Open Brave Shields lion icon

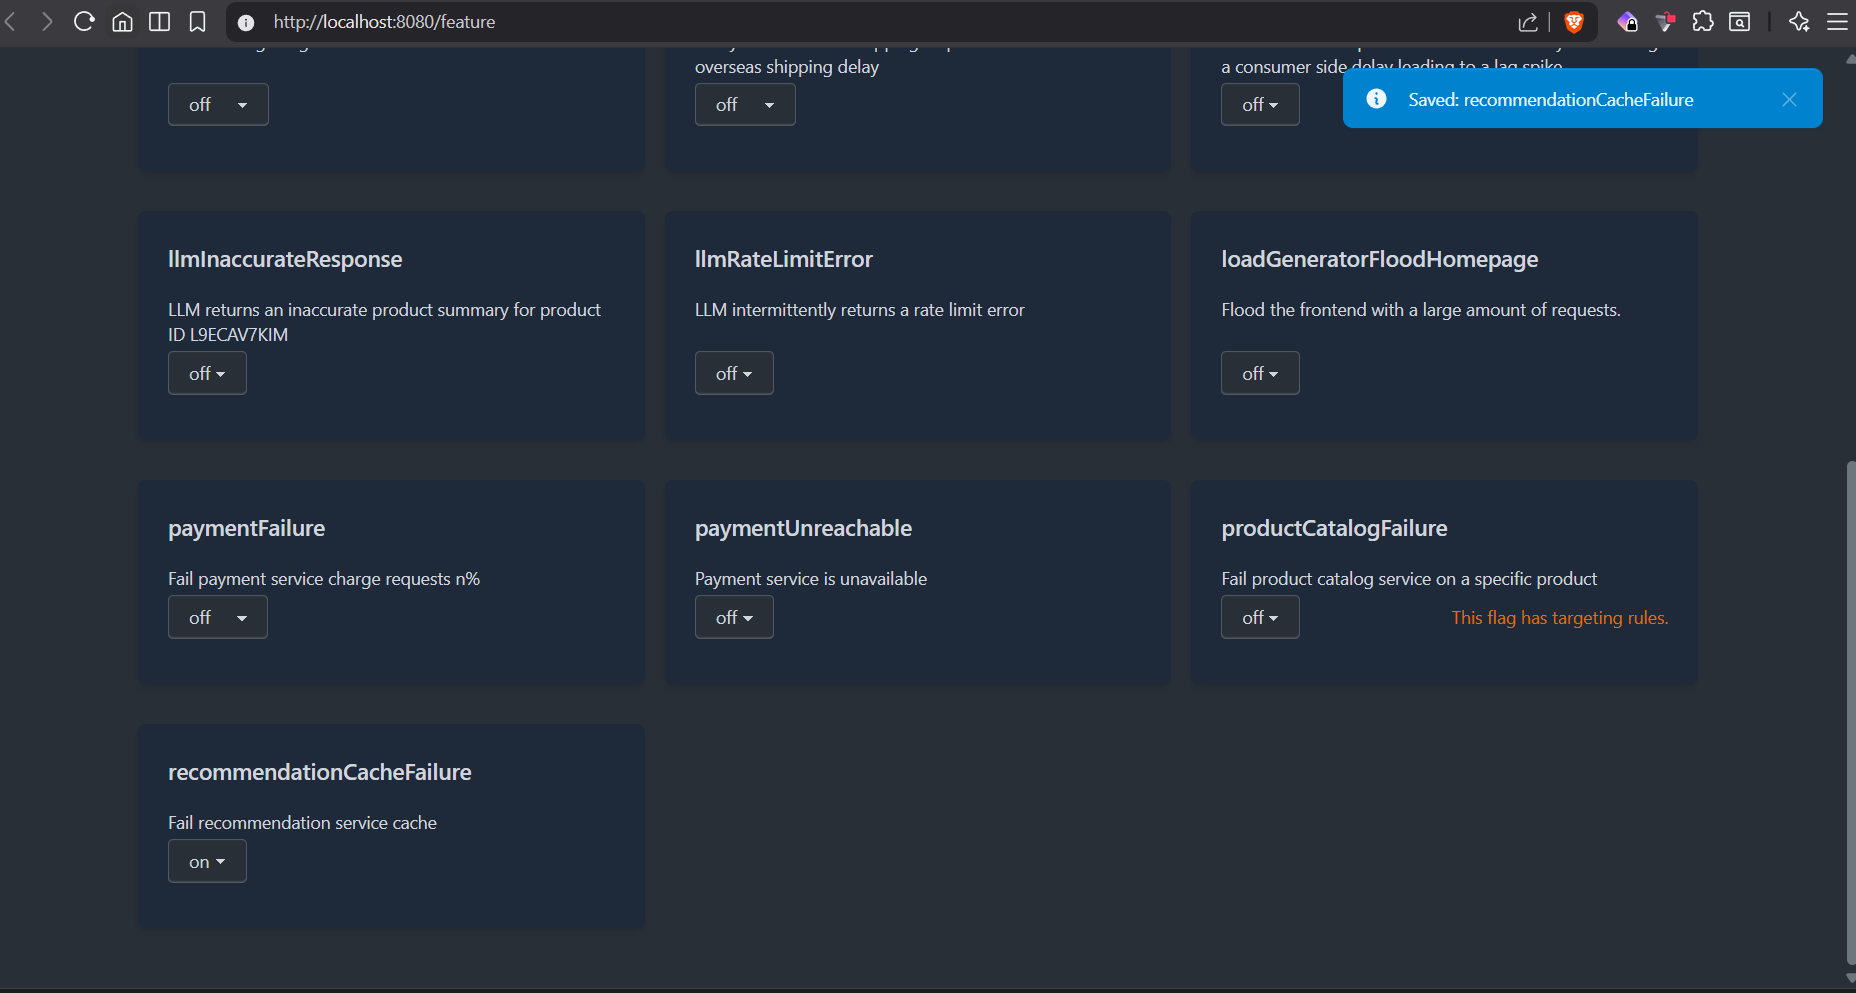tap(1574, 22)
